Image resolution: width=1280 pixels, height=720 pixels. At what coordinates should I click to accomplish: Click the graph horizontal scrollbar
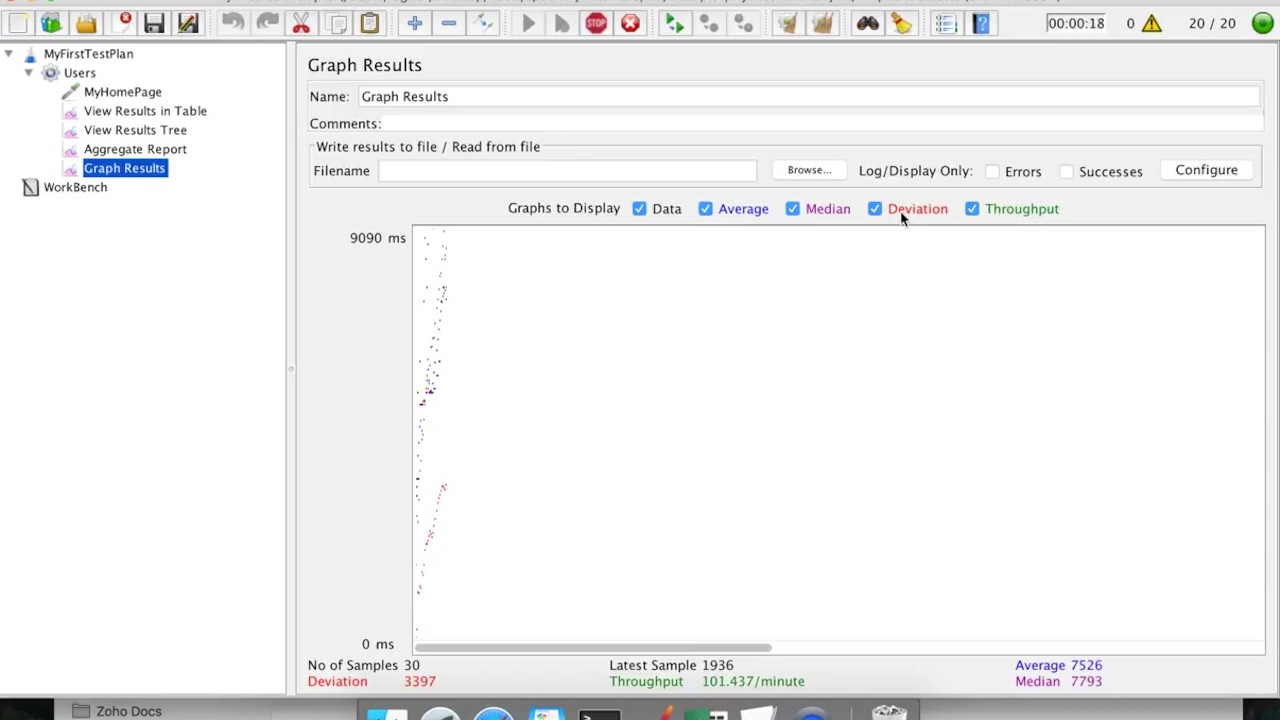click(x=593, y=648)
